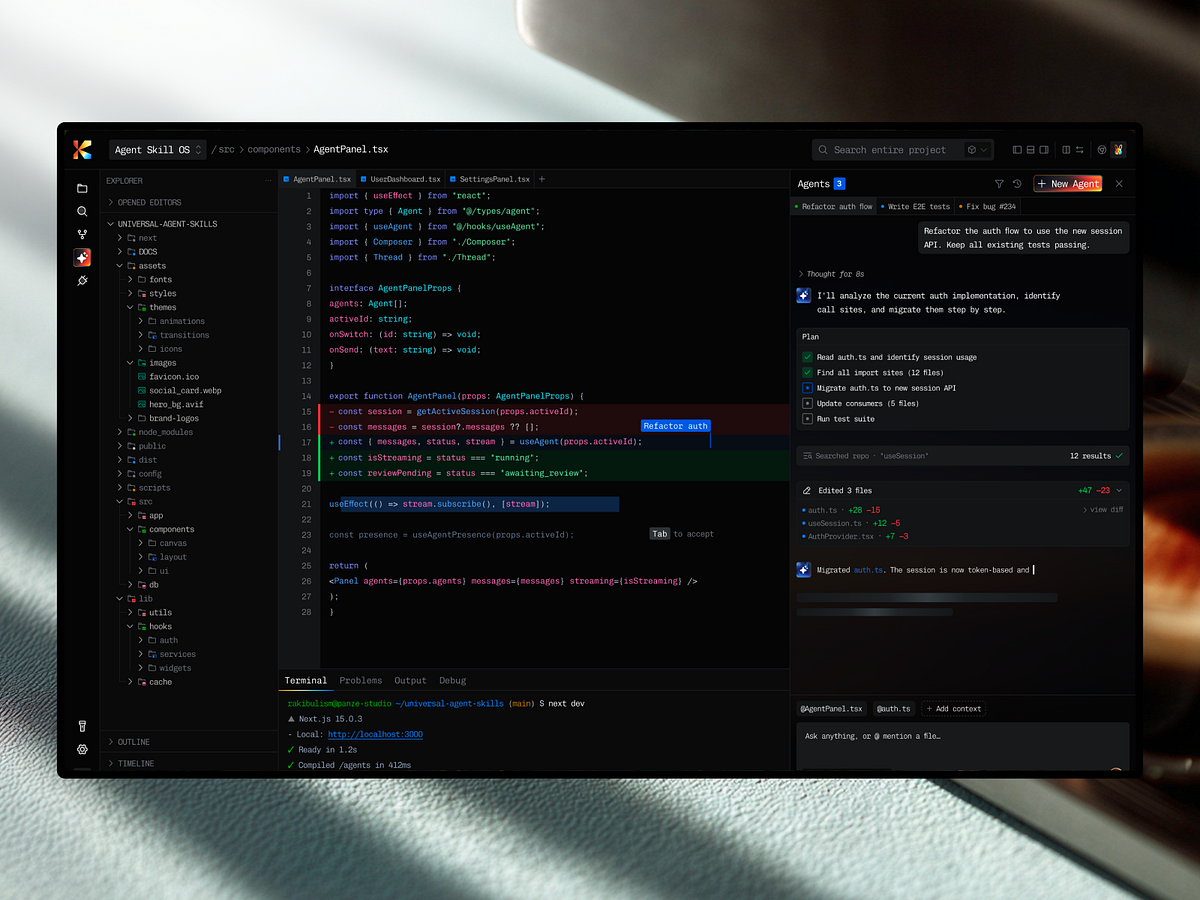Image resolution: width=1200 pixels, height=900 pixels.
Task: Click the Explorer more options ellipsis
Action: coord(268,181)
